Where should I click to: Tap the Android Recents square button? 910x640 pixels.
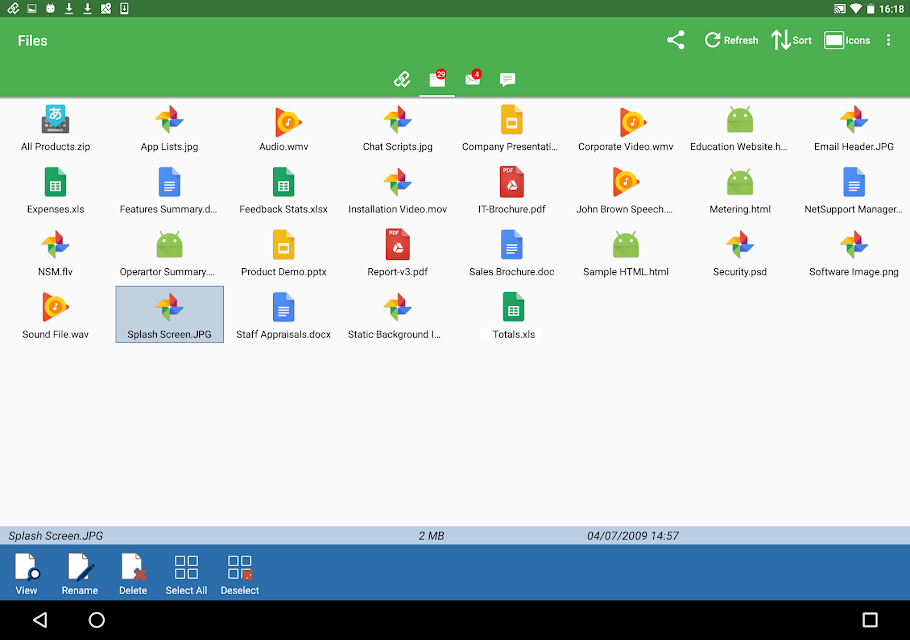(x=869, y=620)
